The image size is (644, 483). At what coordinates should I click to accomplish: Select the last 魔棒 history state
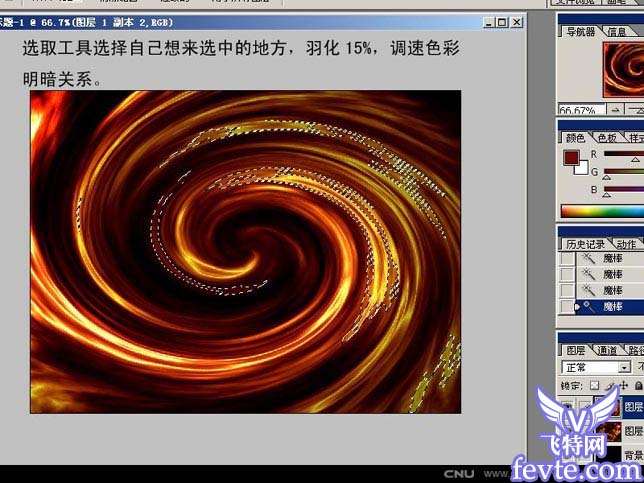tap(611, 307)
